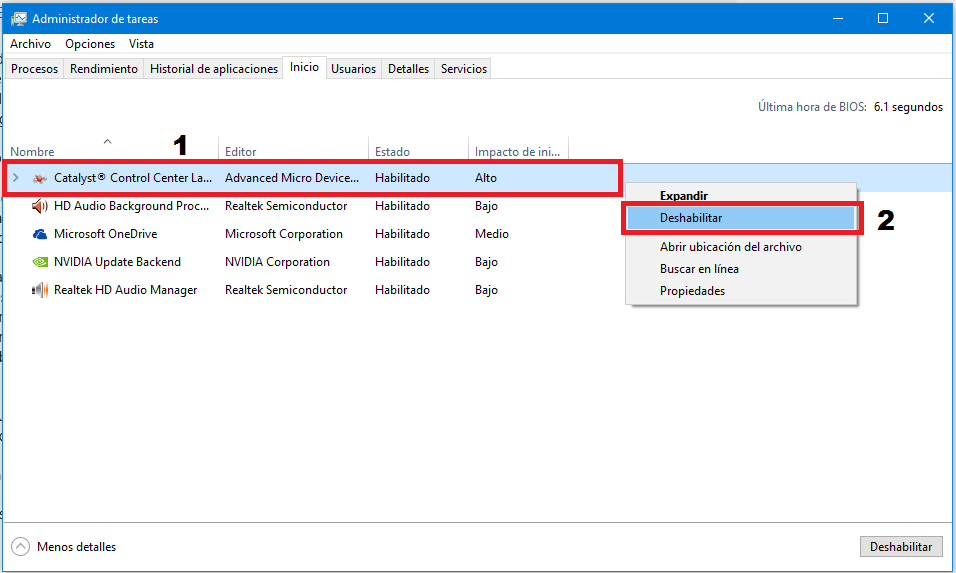This screenshot has width=956, height=573.
Task: Open the Vista menu
Action: (x=141, y=44)
